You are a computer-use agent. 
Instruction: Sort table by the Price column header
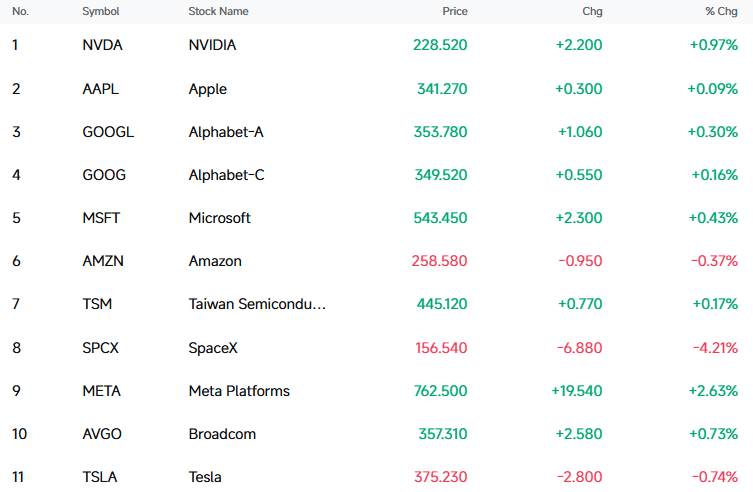[x=454, y=12]
